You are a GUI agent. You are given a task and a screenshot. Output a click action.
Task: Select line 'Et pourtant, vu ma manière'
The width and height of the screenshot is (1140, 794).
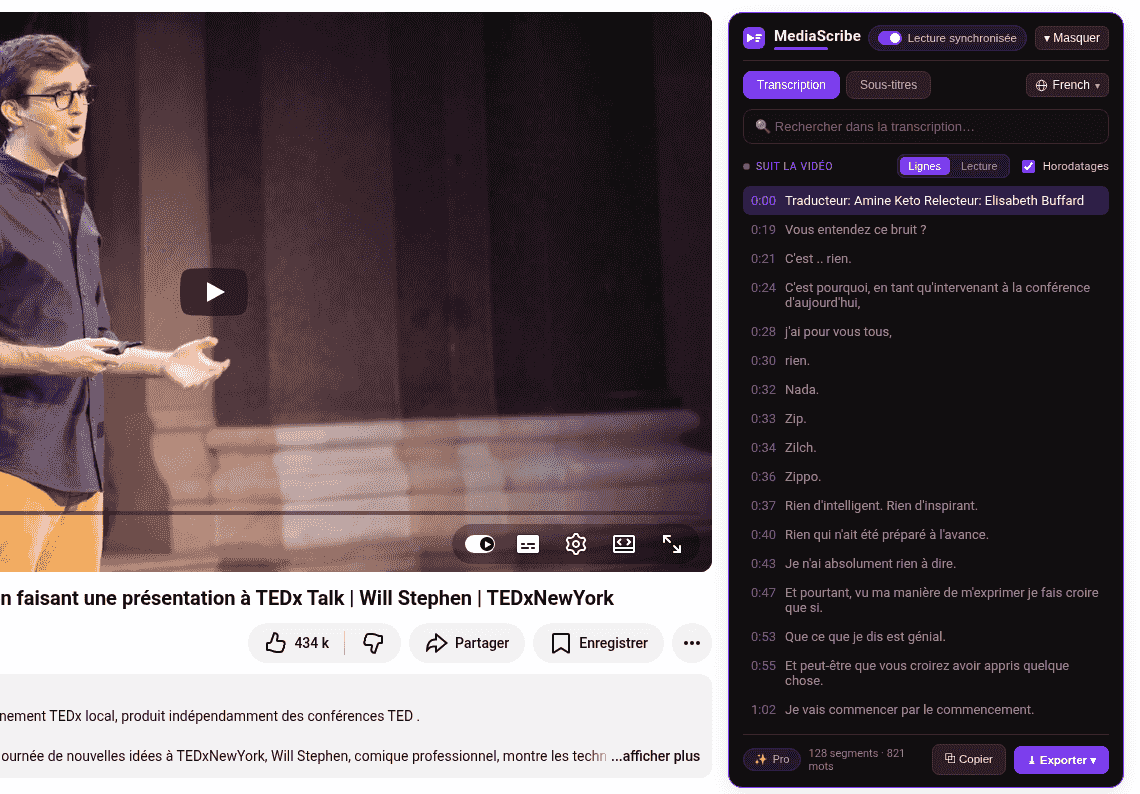[x=926, y=601]
